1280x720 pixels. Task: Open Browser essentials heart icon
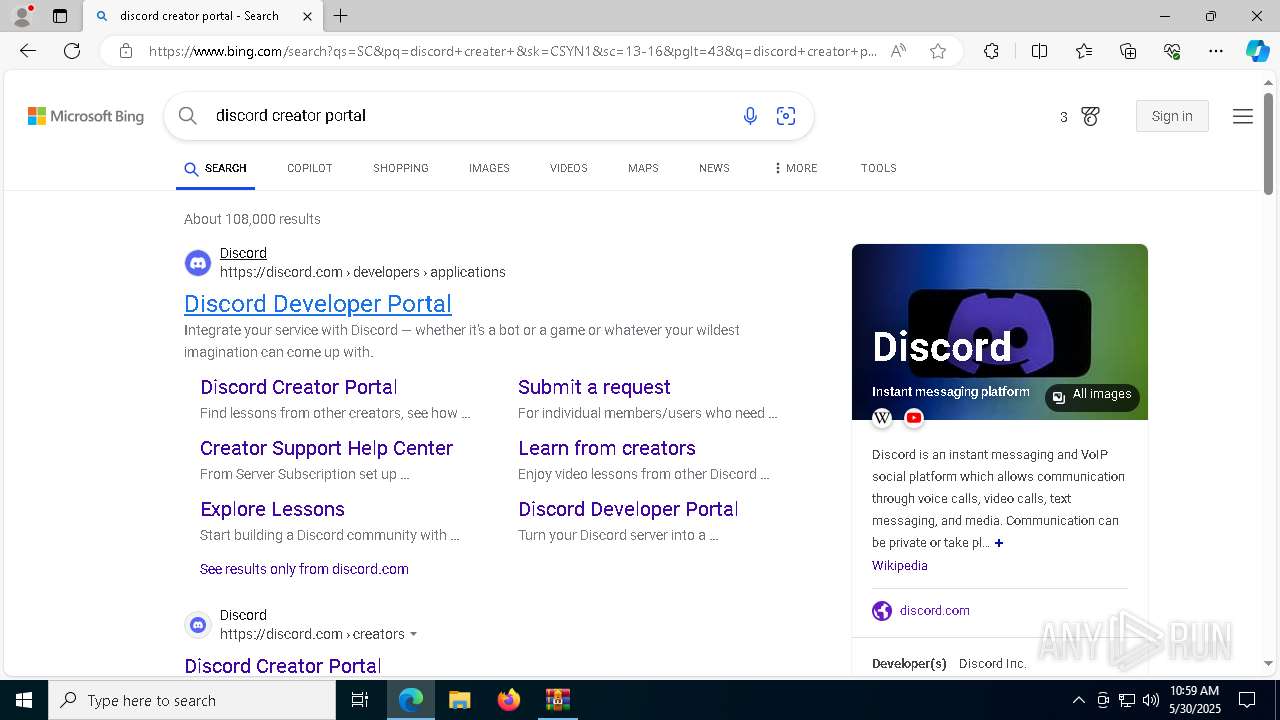pos(1172,51)
